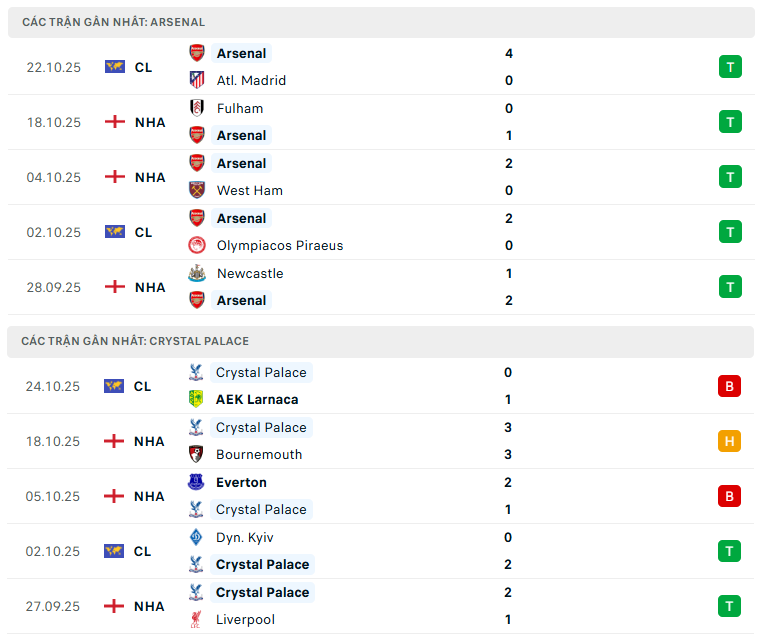The height and width of the screenshot is (641, 762).
Task: Click the Olympiacos Piraeus crest icon
Action: (x=197, y=245)
